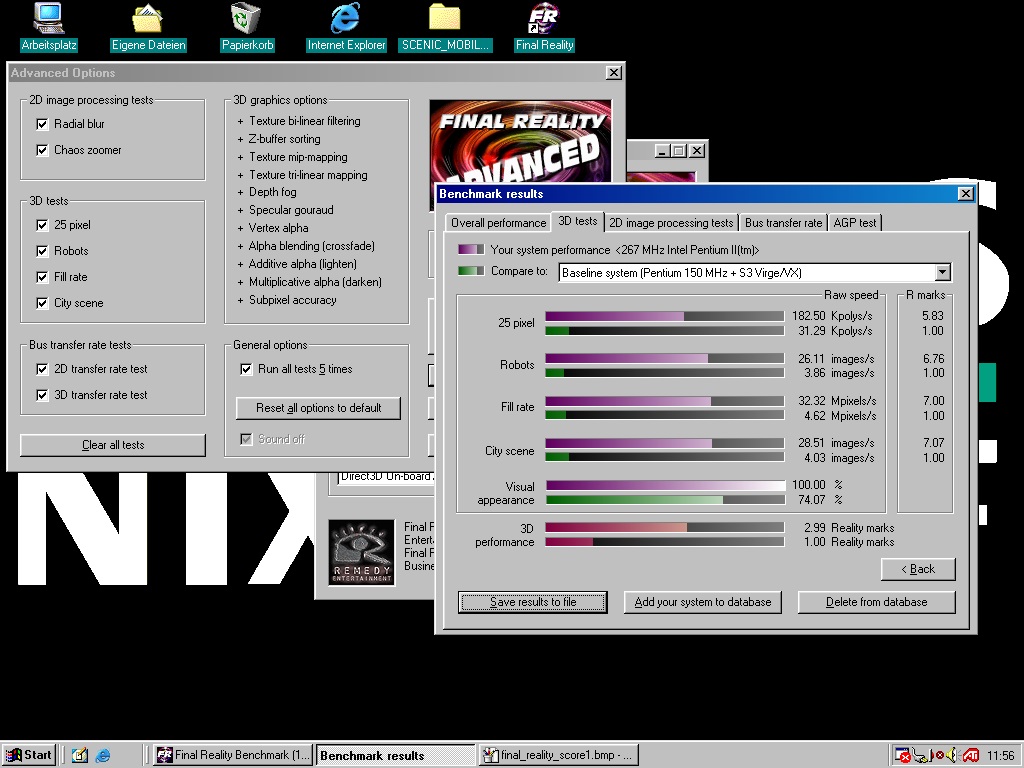Click Save results to file
This screenshot has width=1024, height=768.
pos(533,602)
